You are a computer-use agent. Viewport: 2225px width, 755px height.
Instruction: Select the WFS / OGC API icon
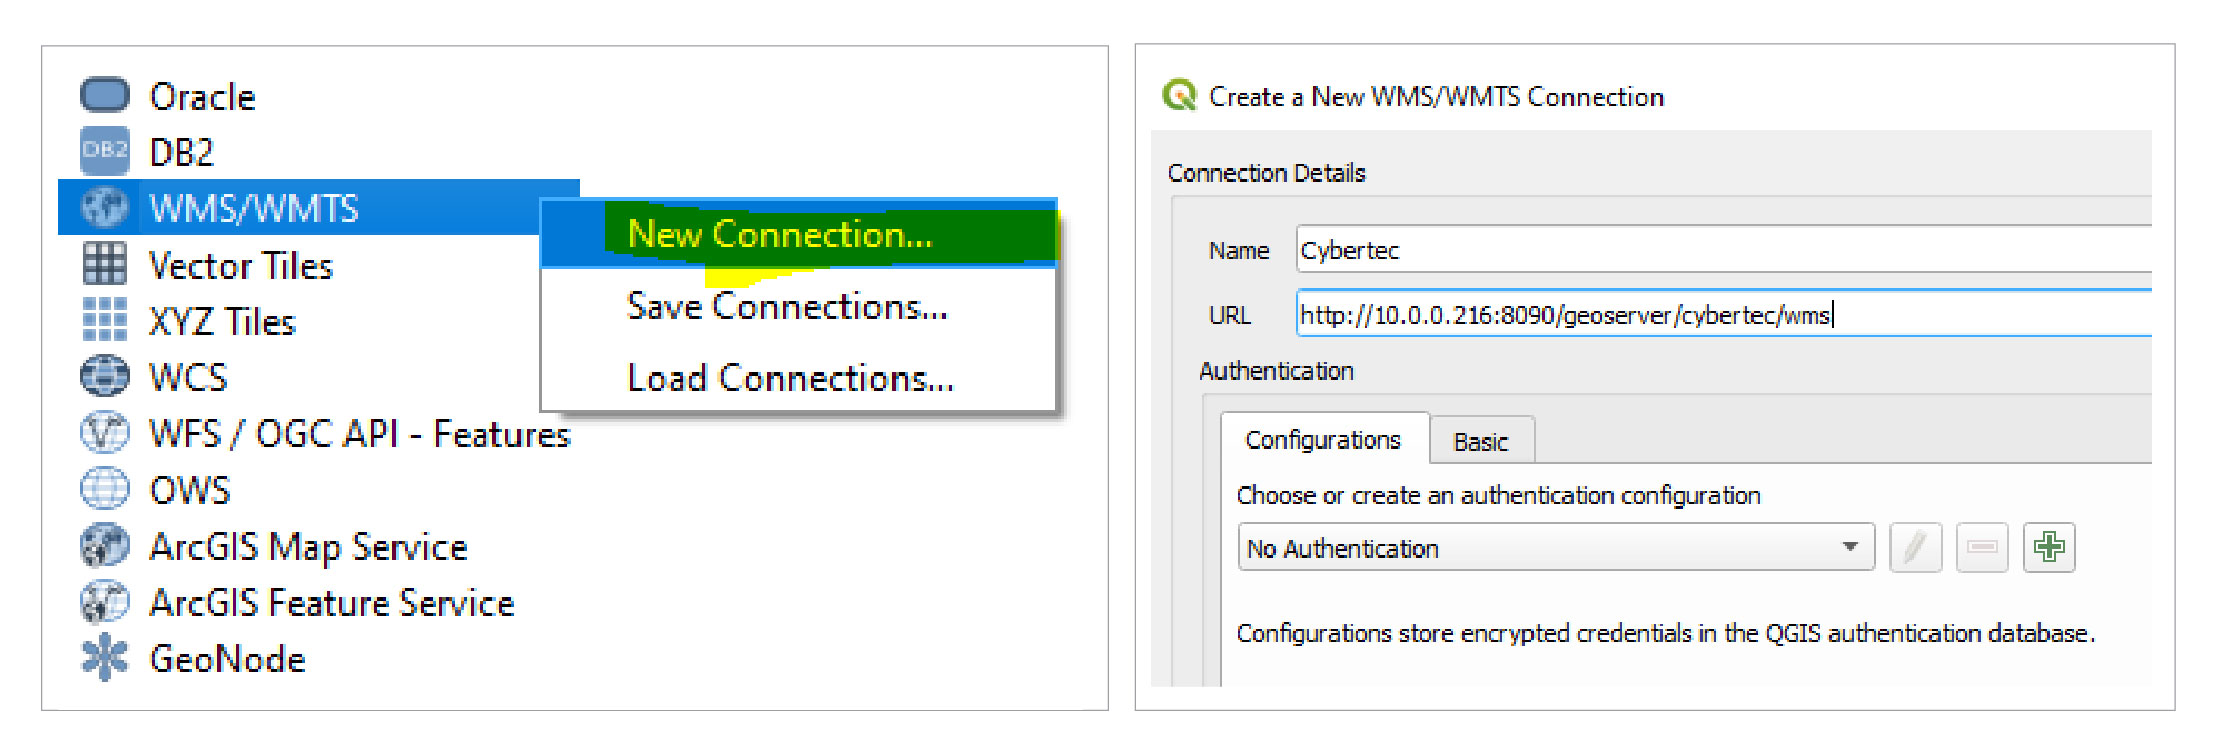[x=104, y=433]
